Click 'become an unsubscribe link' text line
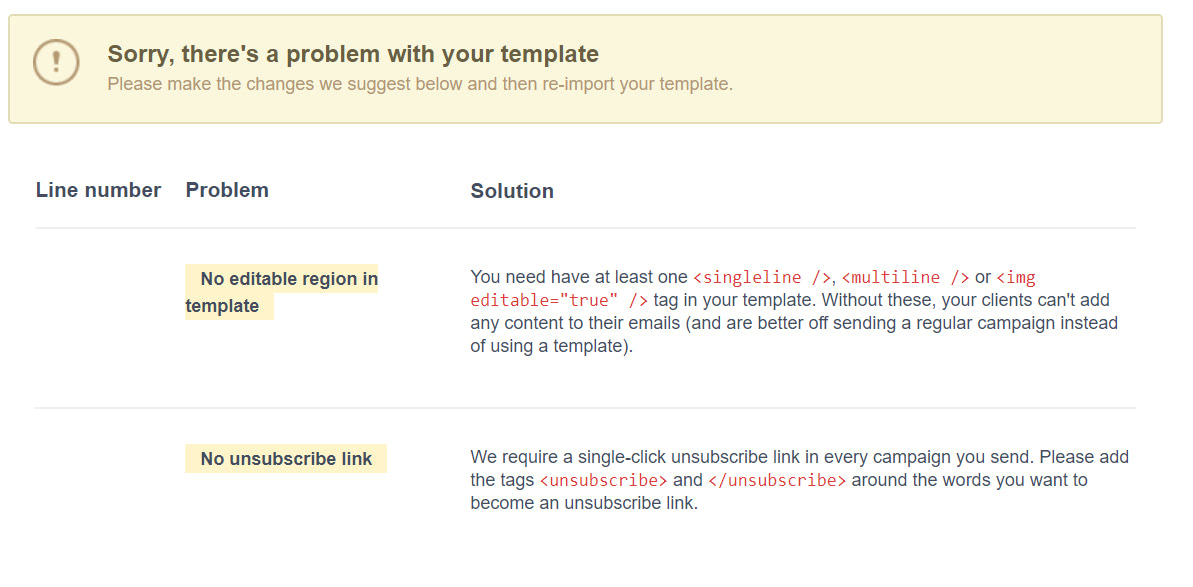The width and height of the screenshot is (1193, 587). (584, 503)
